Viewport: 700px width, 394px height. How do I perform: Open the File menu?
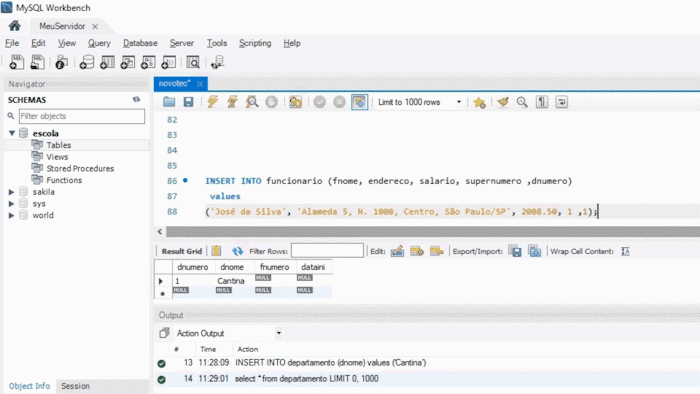coord(12,43)
